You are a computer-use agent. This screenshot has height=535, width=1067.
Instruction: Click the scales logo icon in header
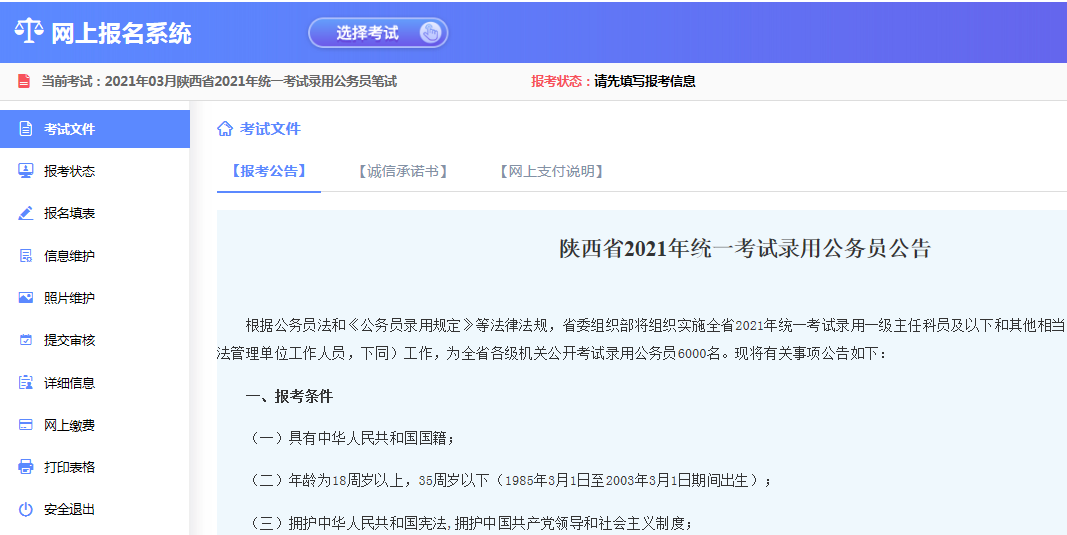[29, 31]
